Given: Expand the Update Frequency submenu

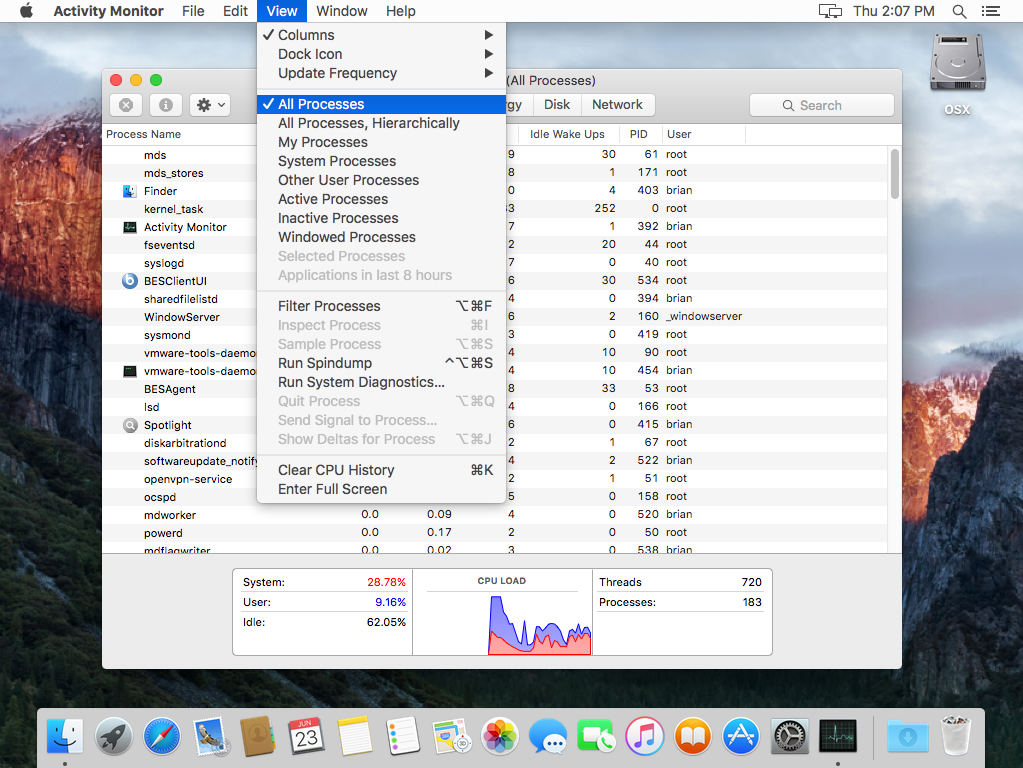Looking at the screenshot, I should (382, 73).
